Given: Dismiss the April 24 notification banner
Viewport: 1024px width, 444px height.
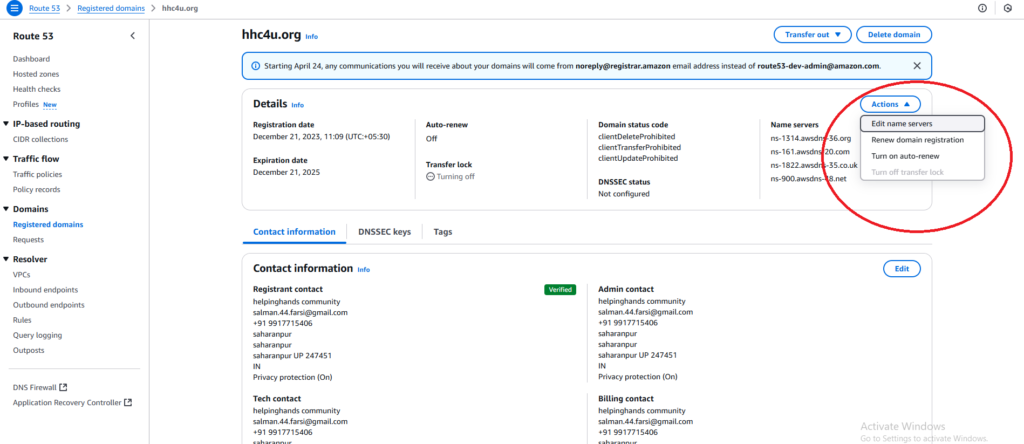Looking at the screenshot, I should pos(917,66).
